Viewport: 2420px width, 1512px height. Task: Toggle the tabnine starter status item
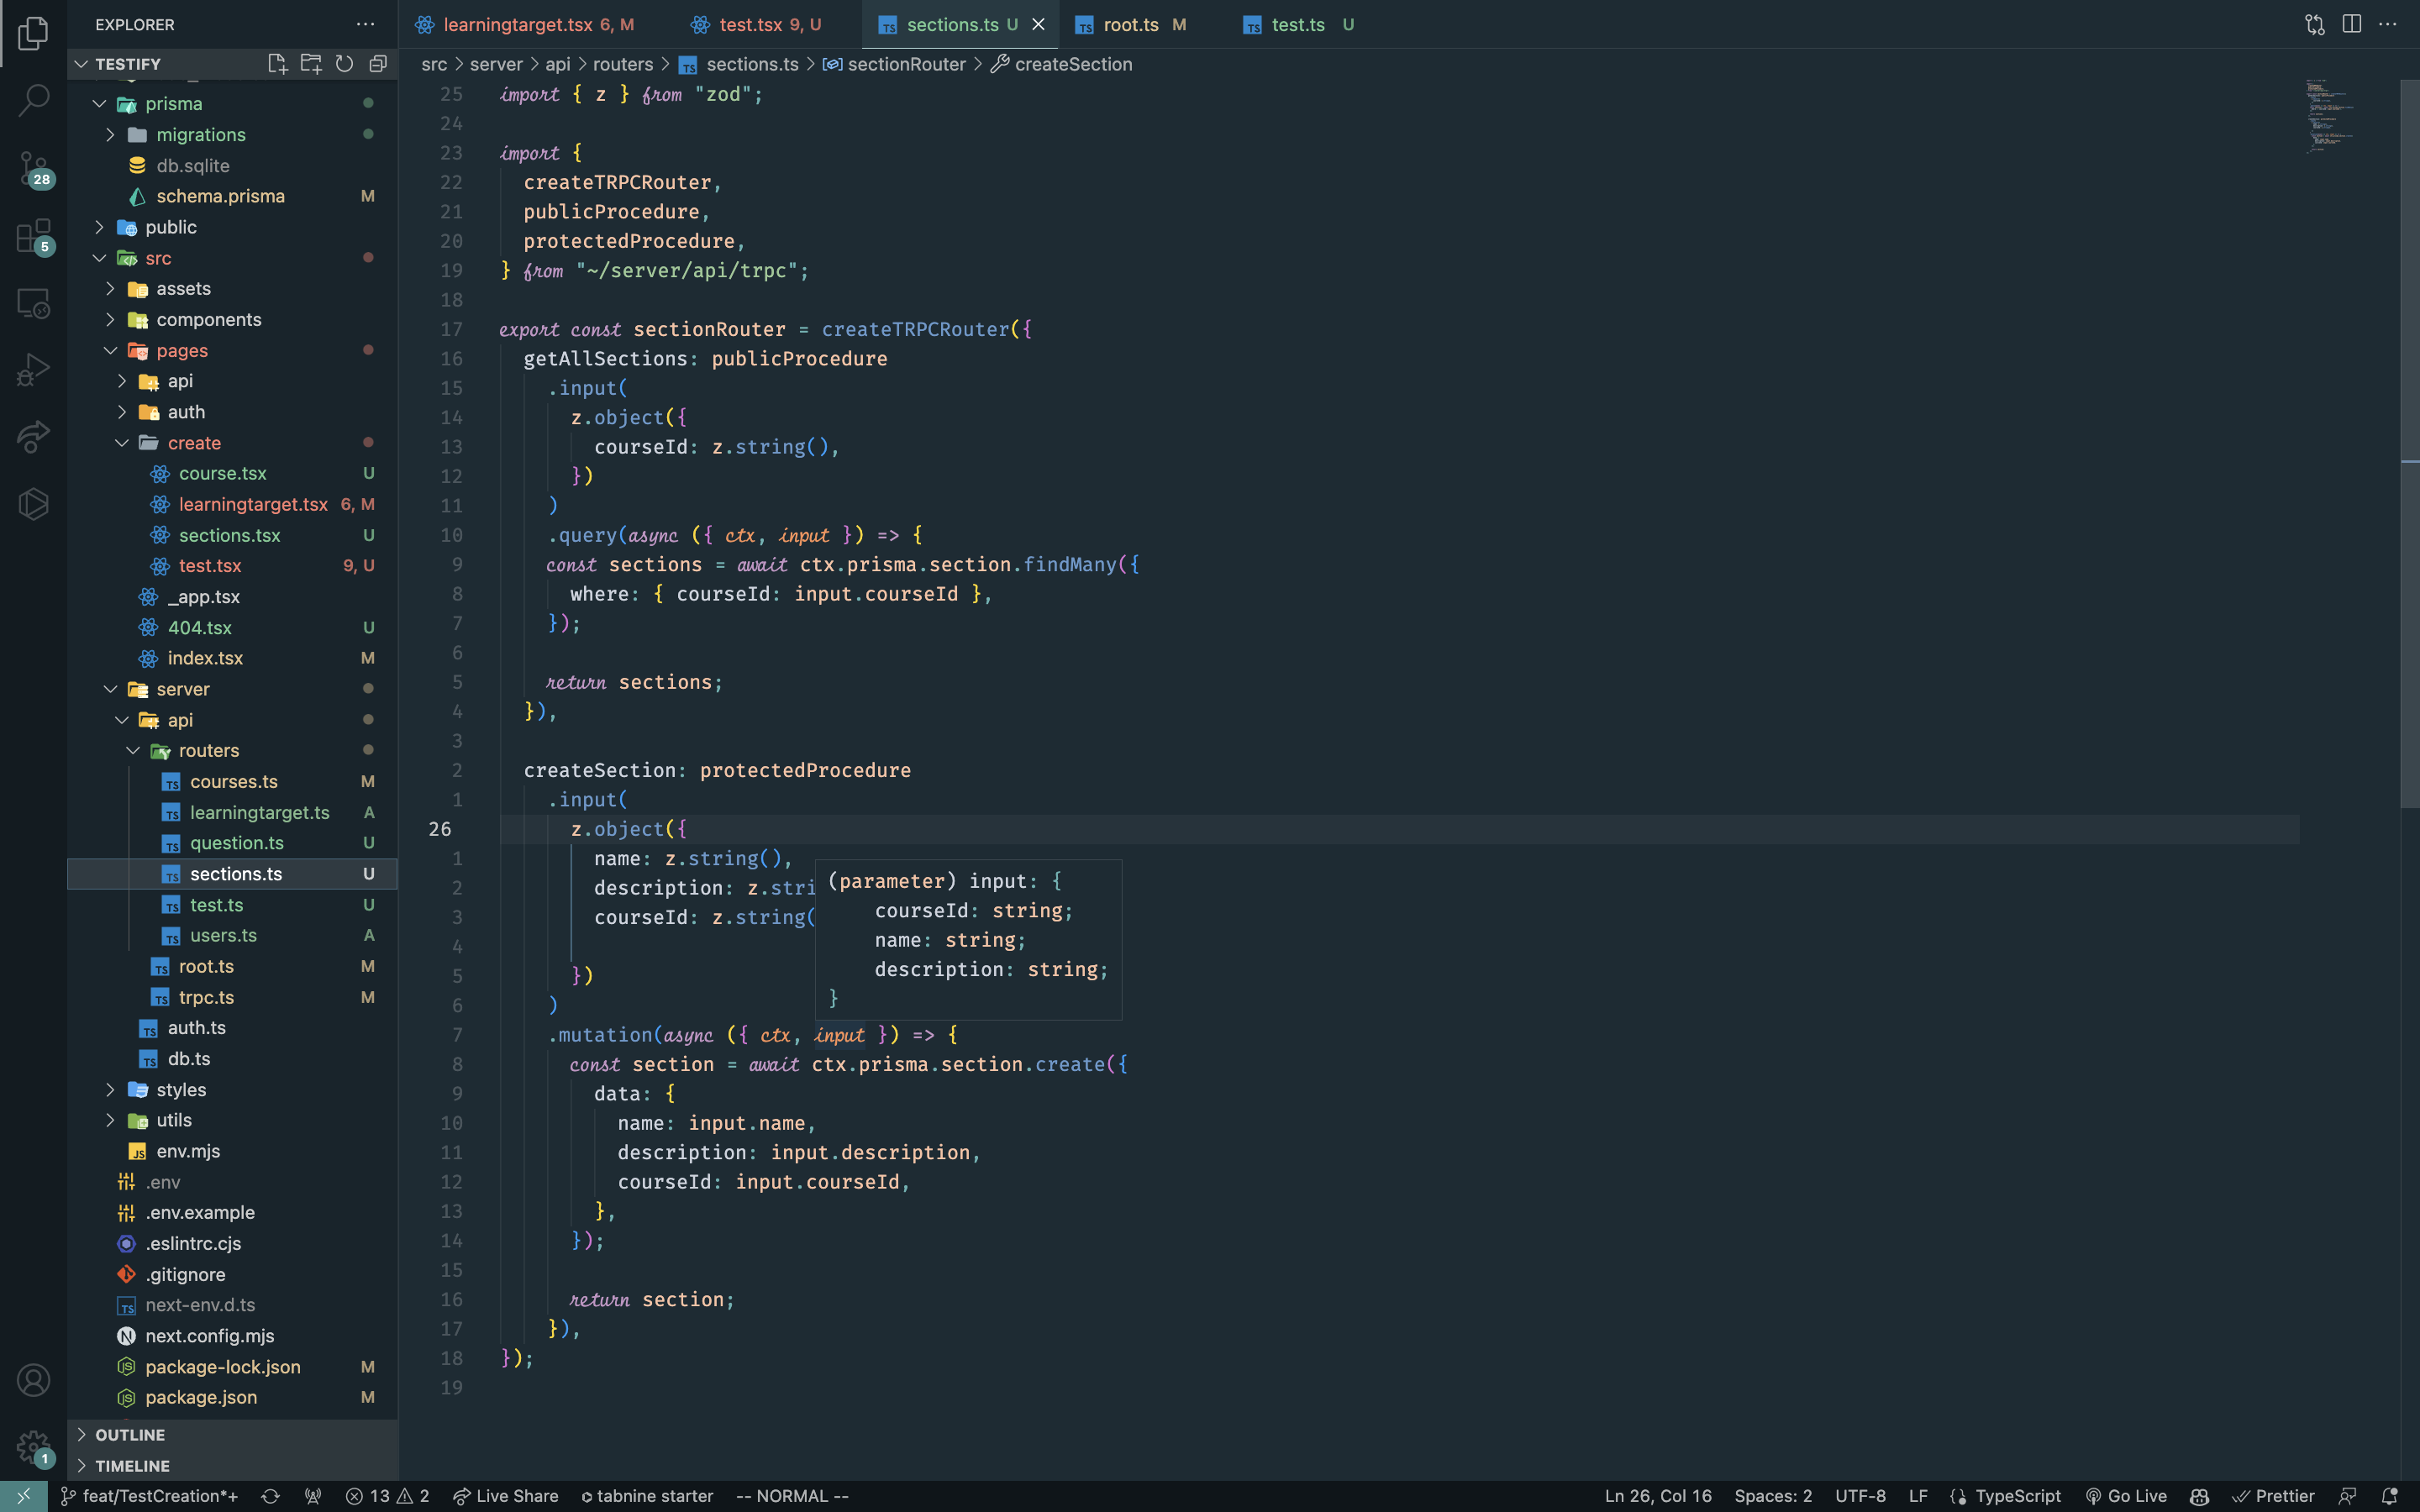(646, 1496)
